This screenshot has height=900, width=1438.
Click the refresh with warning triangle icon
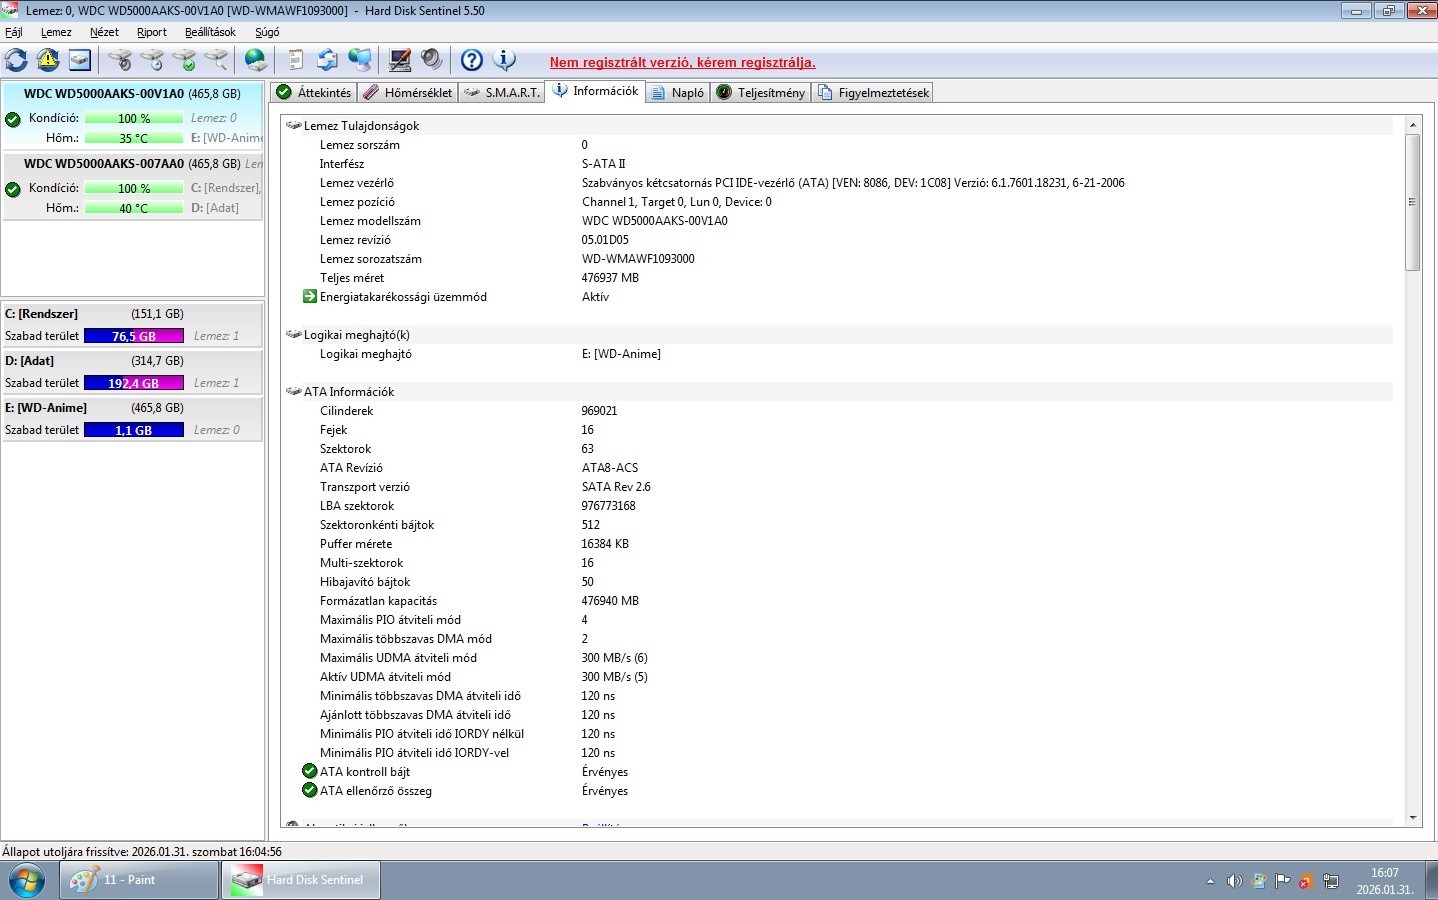pyautogui.click(x=48, y=60)
